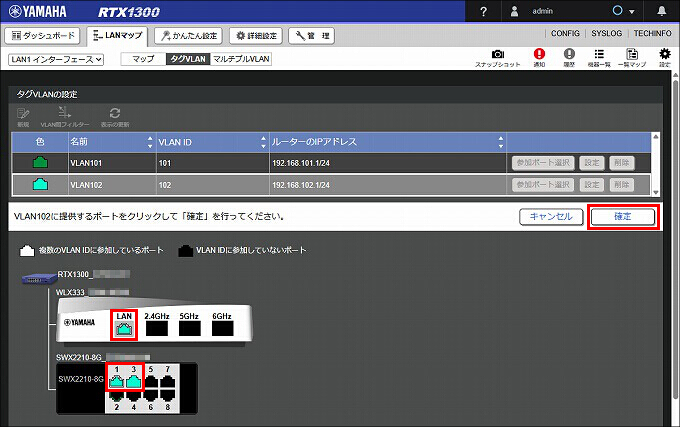This screenshot has height=427, width=680.
Task: Open the 管理 tab
Action: tap(311, 36)
